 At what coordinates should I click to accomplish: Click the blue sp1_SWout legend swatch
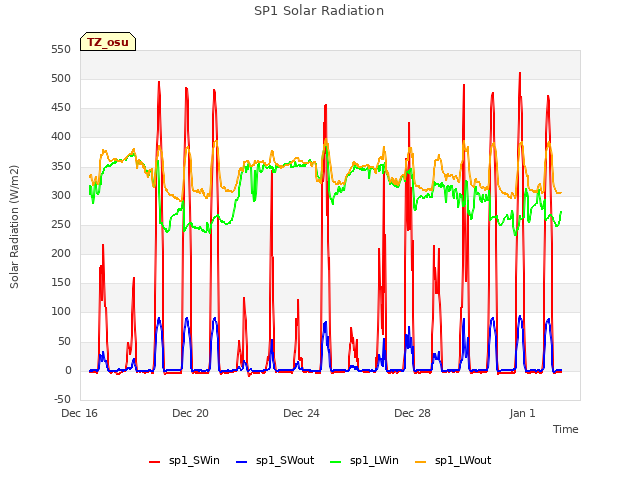pyautogui.click(x=242, y=462)
